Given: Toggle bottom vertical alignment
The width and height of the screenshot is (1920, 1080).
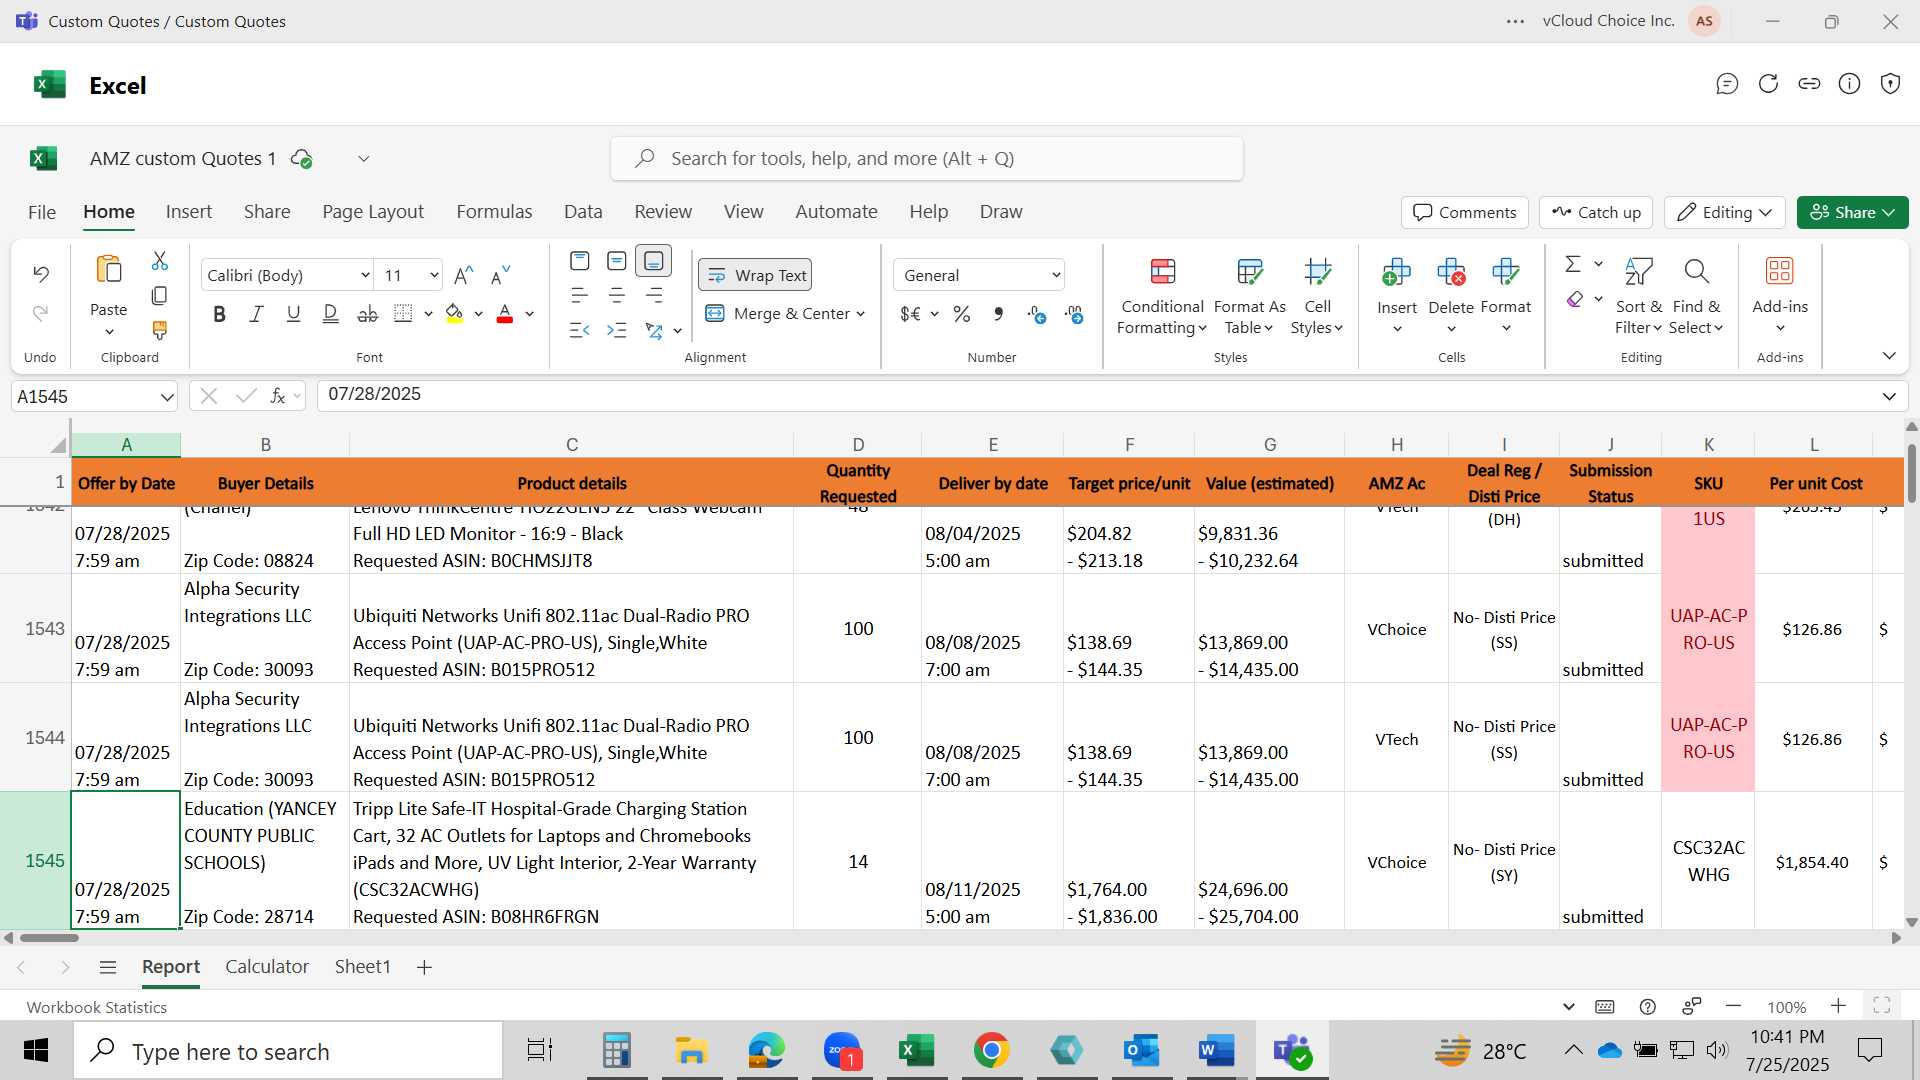Looking at the screenshot, I should (x=654, y=261).
